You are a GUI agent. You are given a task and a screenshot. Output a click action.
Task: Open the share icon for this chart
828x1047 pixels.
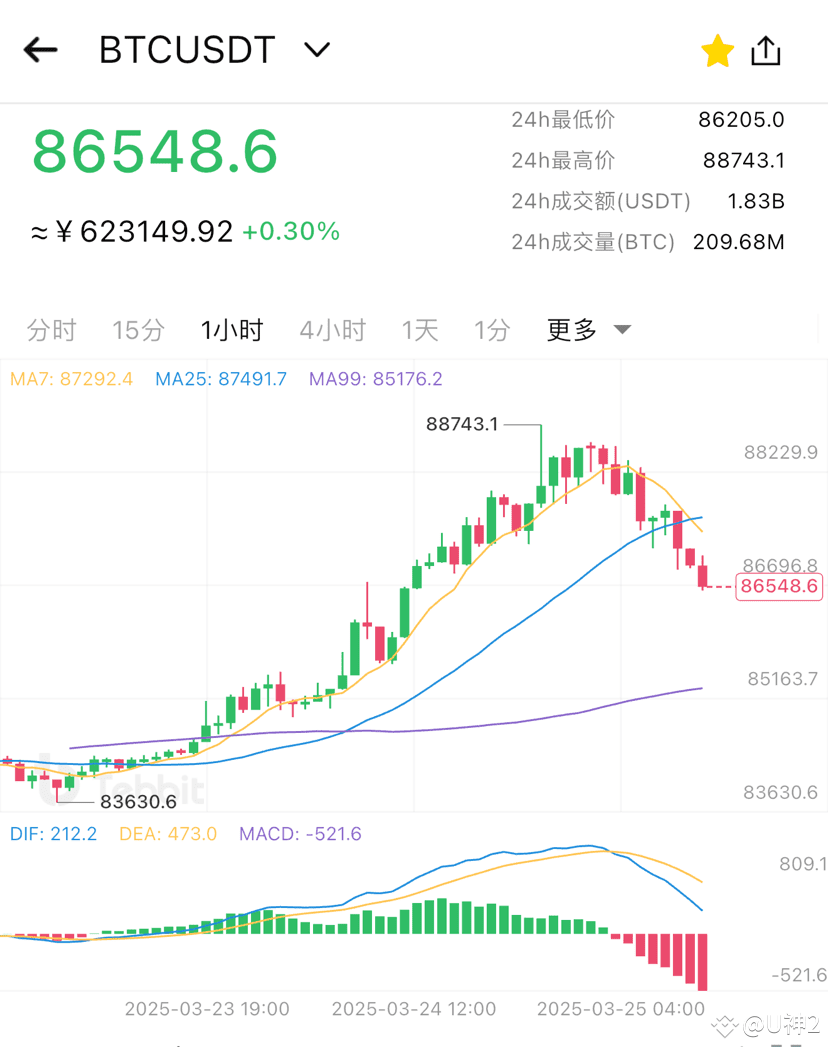(x=766, y=49)
